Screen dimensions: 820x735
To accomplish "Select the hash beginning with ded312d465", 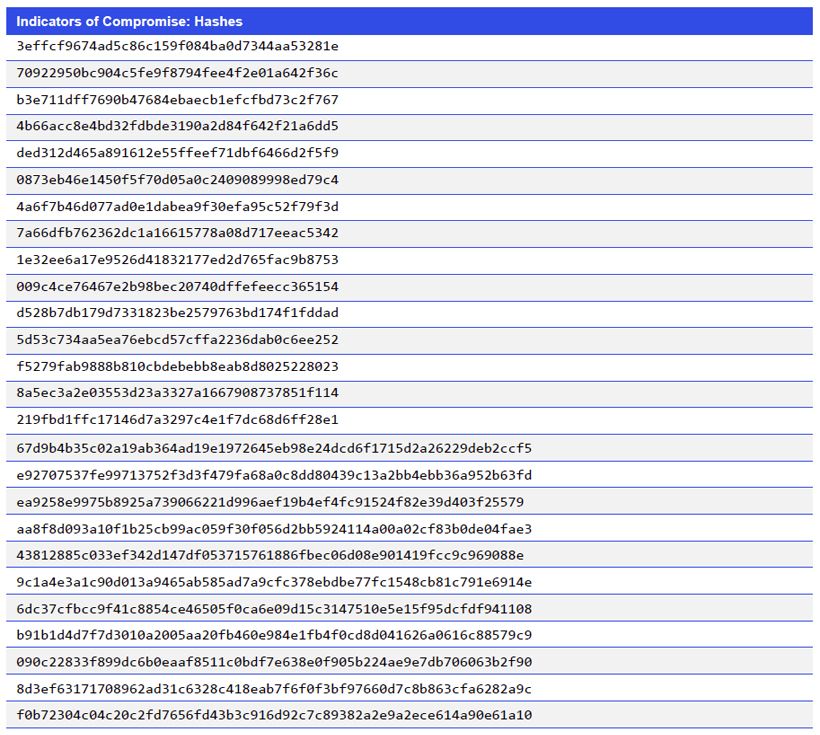I will pos(177,153).
